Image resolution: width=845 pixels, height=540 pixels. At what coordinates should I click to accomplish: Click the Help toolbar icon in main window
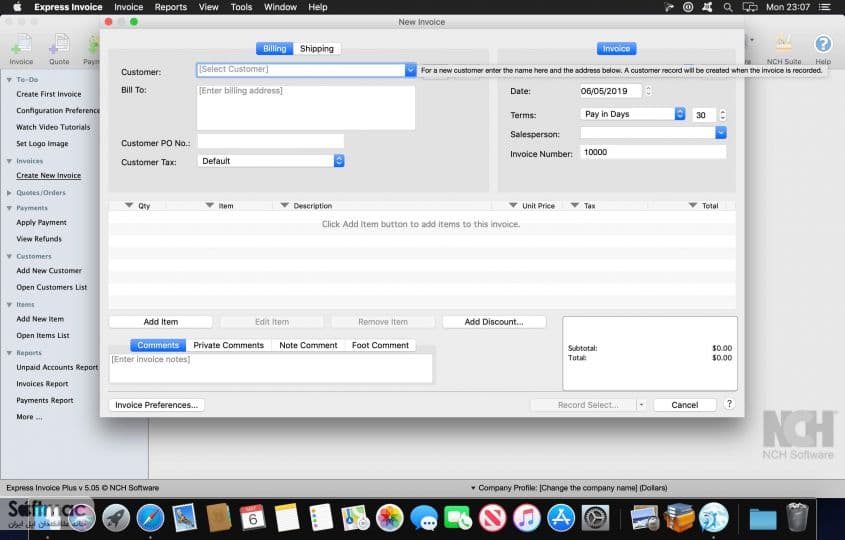pyautogui.click(x=823, y=49)
